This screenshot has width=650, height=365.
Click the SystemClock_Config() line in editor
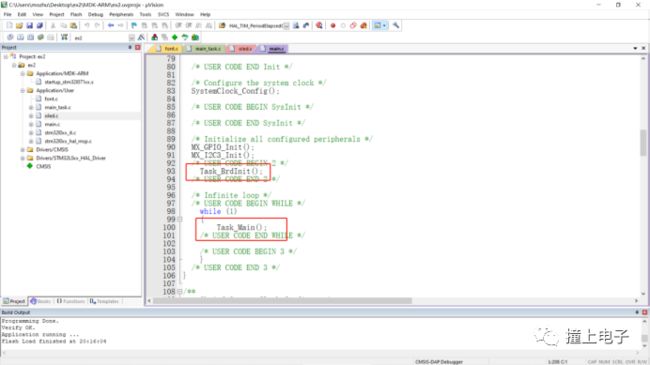(235, 91)
